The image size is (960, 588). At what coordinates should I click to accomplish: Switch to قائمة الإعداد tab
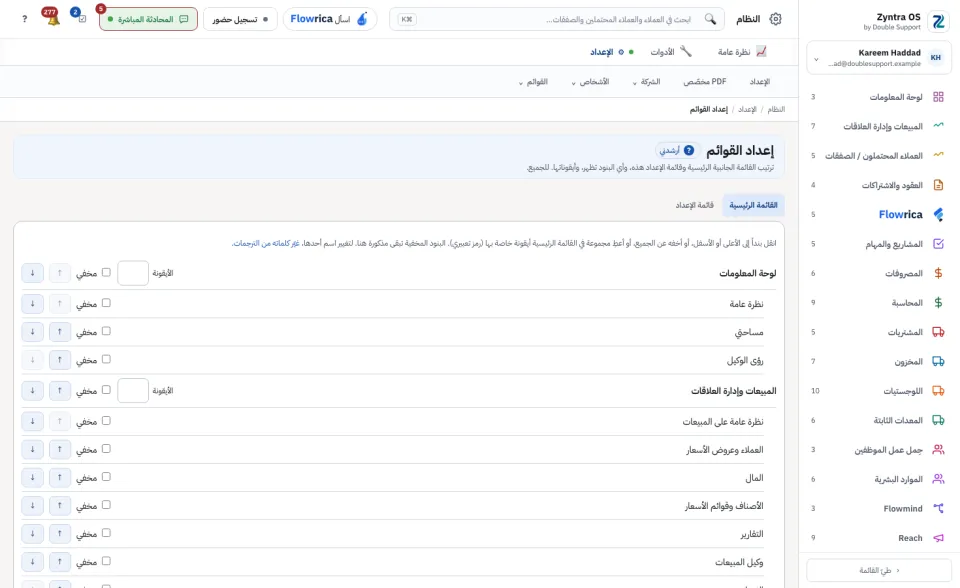694,205
